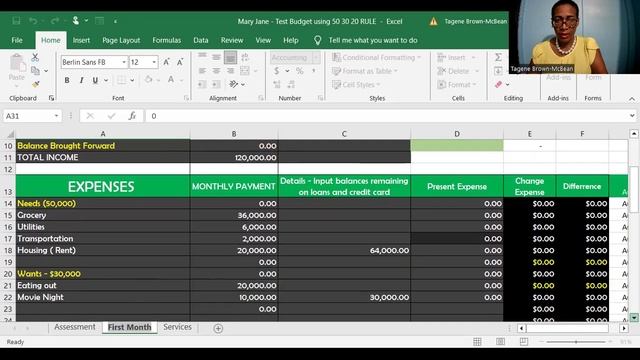Image resolution: width=640 pixels, height=360 pixels.
Task: Click the Accounting dollar format icon
Action: (x=277, y=71)
